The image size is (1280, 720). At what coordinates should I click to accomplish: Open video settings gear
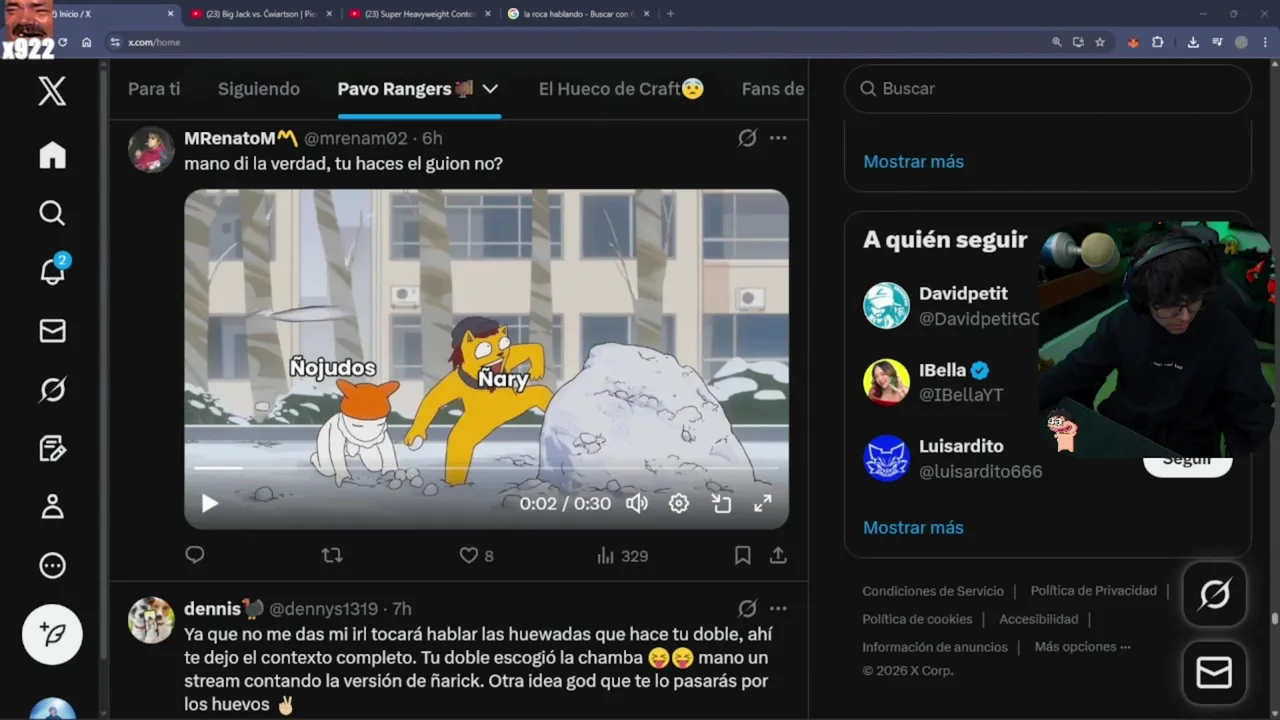(x=679, y=503)
